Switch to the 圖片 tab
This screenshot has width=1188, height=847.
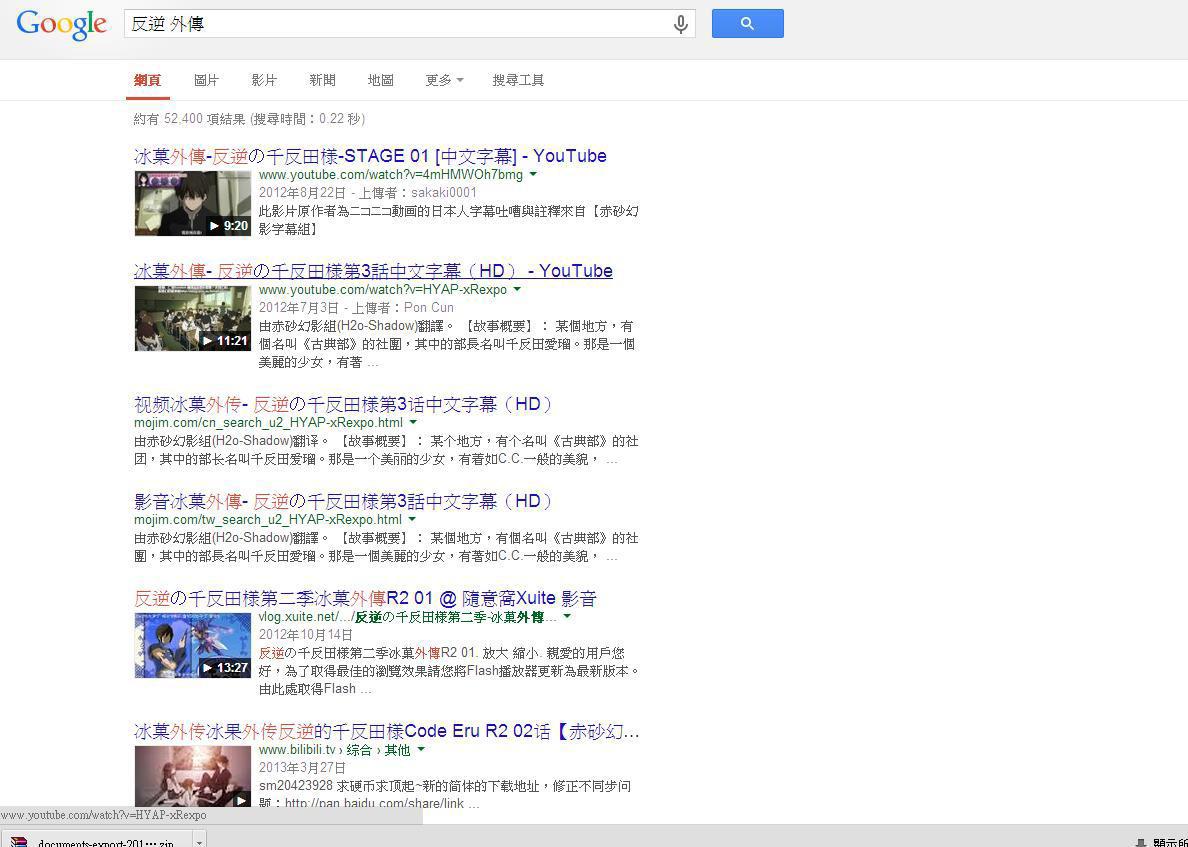(x=206, y=80)
